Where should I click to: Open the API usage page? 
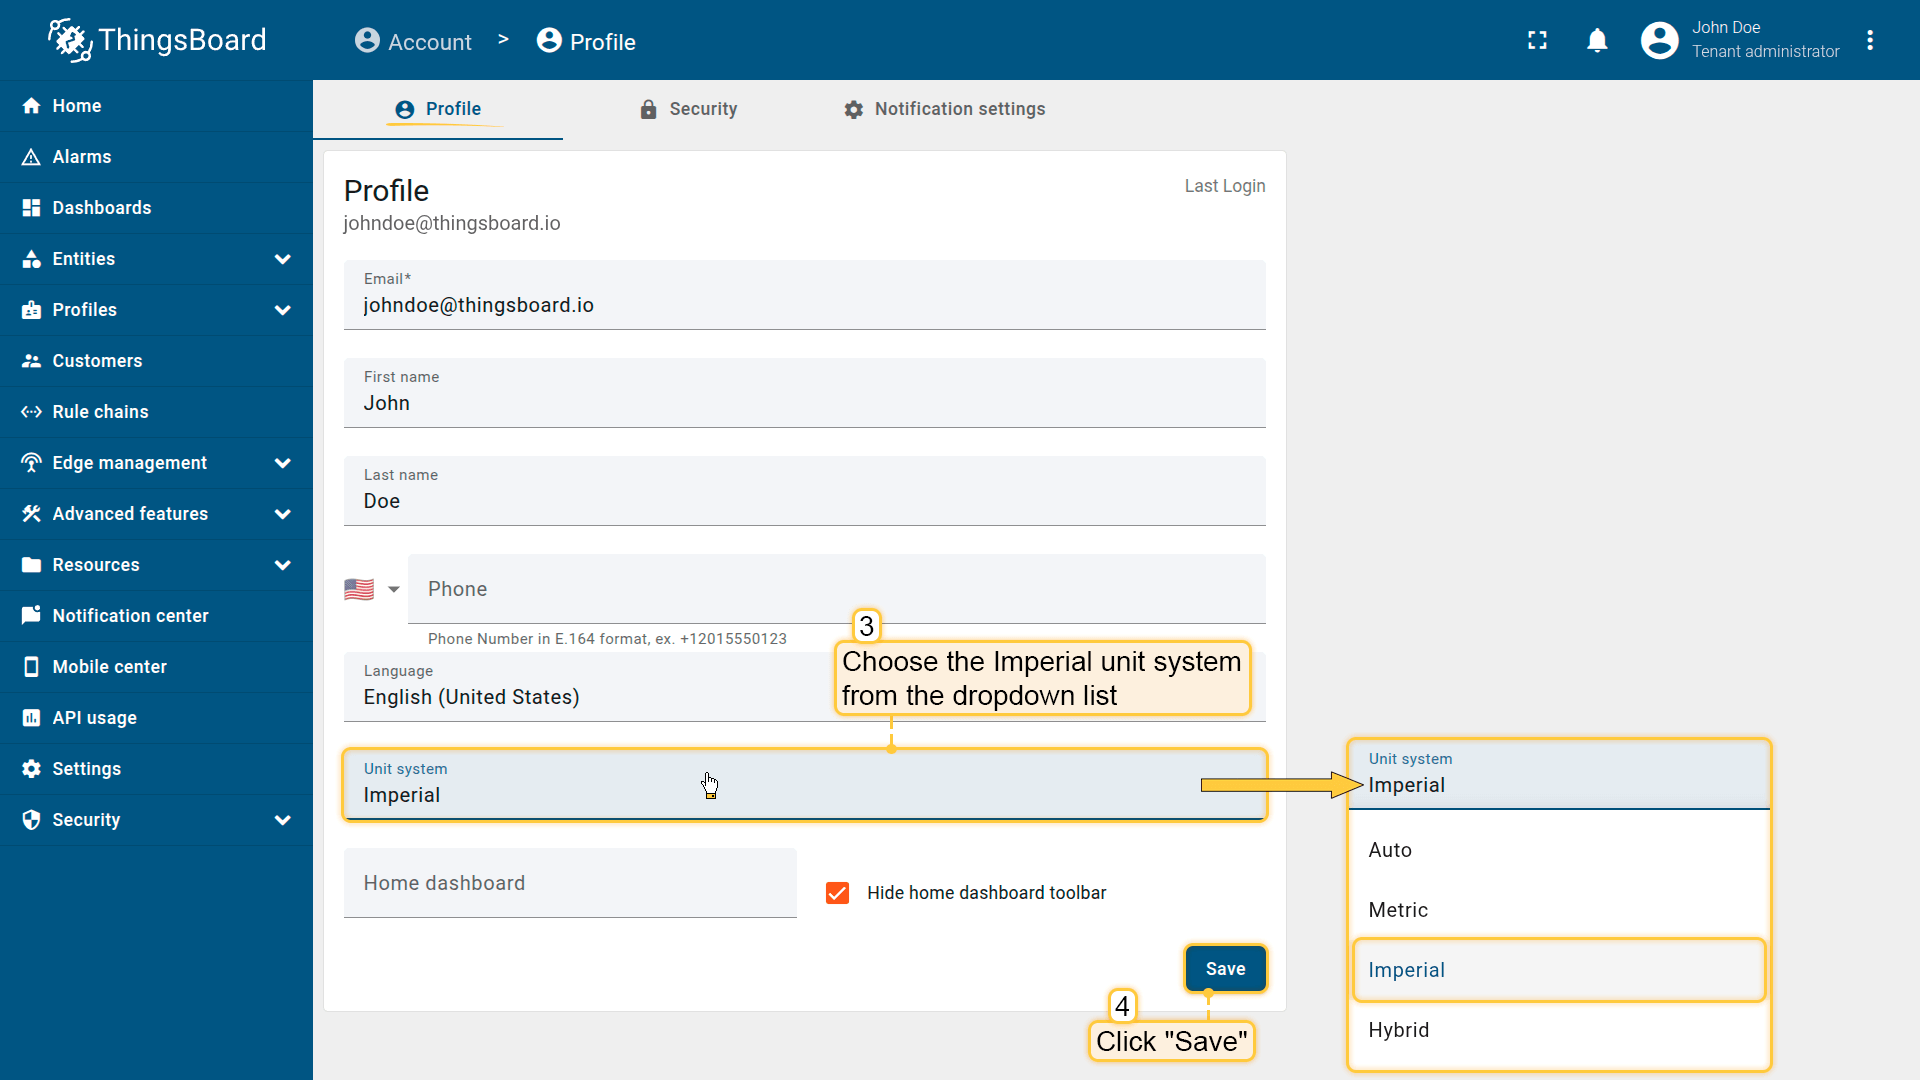click(x=94, y=718)
